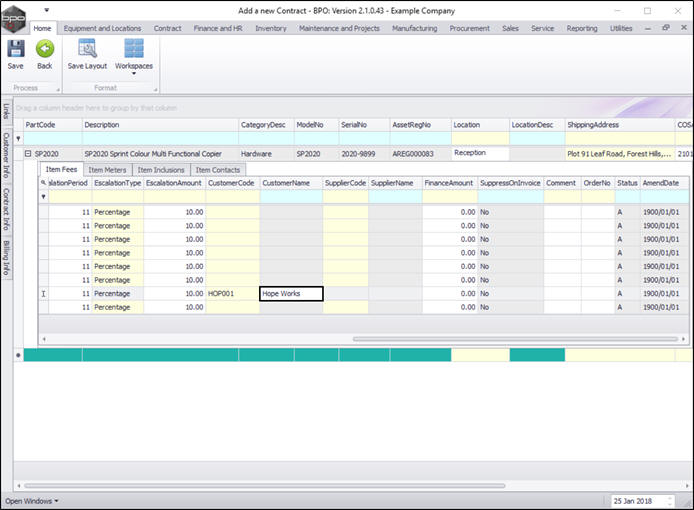Viewport: 694px width, 510px height.
Task: Click the main grid horizontal scrollbar
Action: pyautogui.click(x=264, y=486)
